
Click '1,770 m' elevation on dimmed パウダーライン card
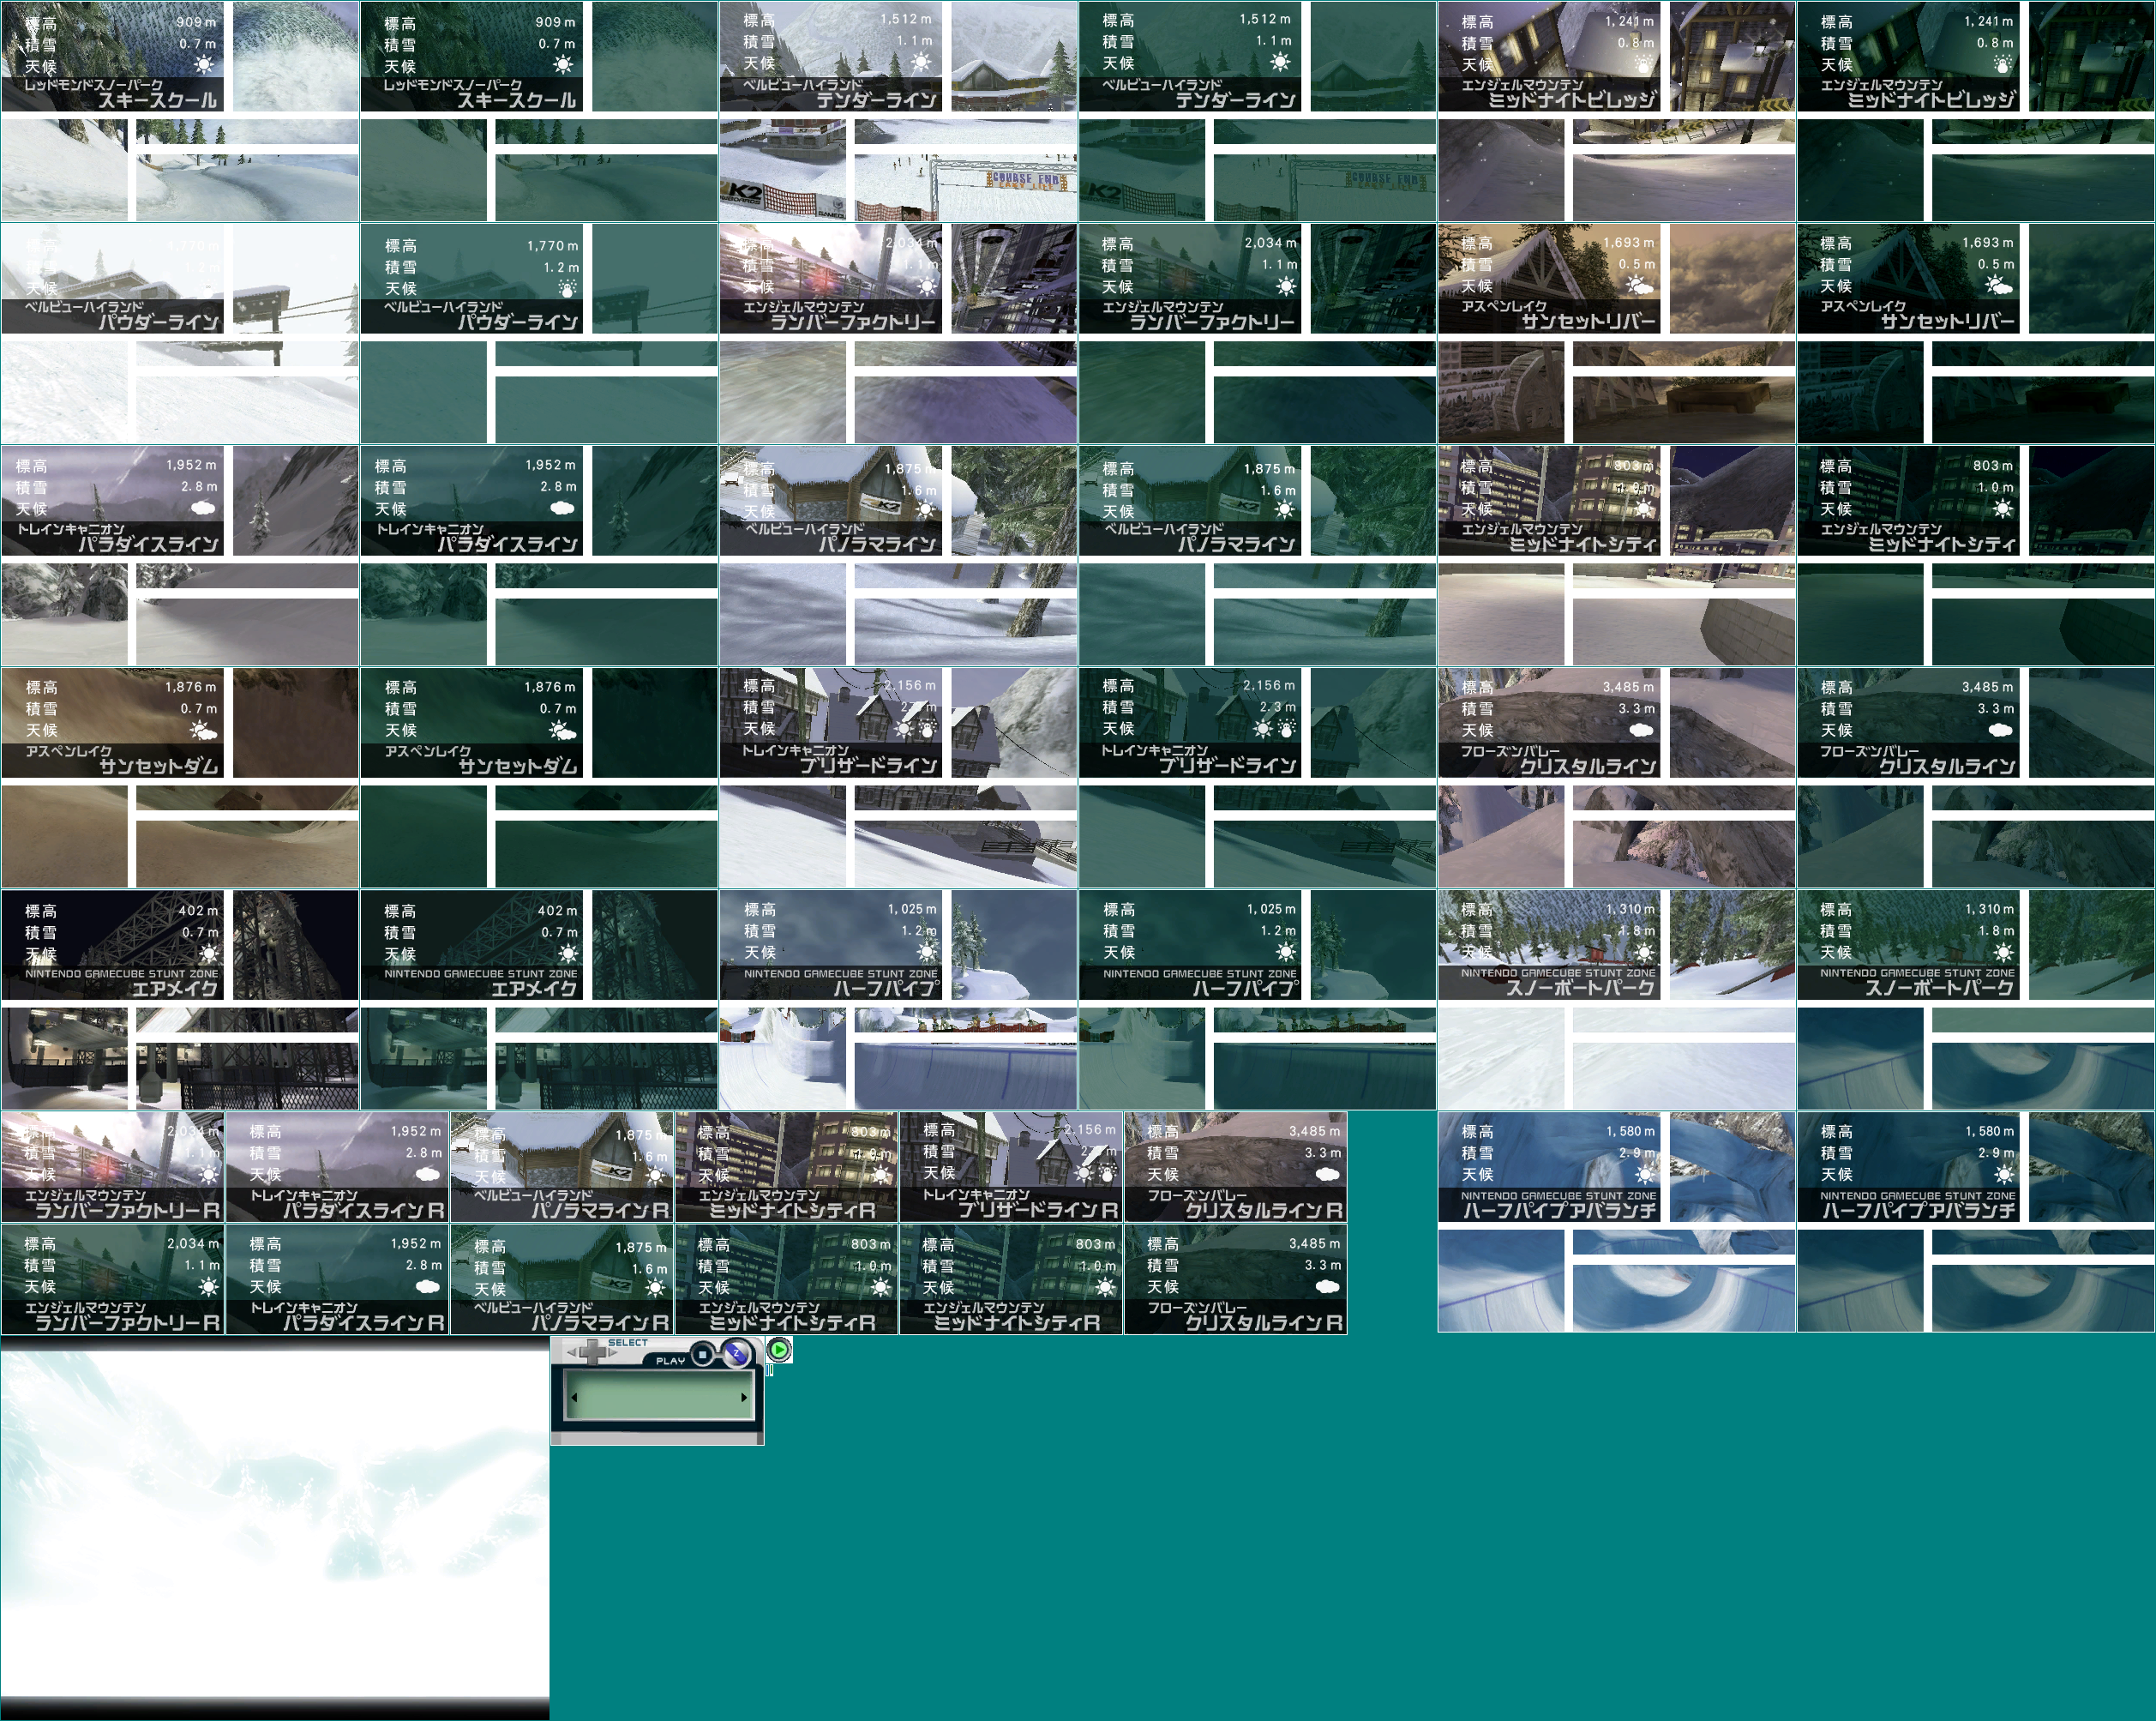552,246
